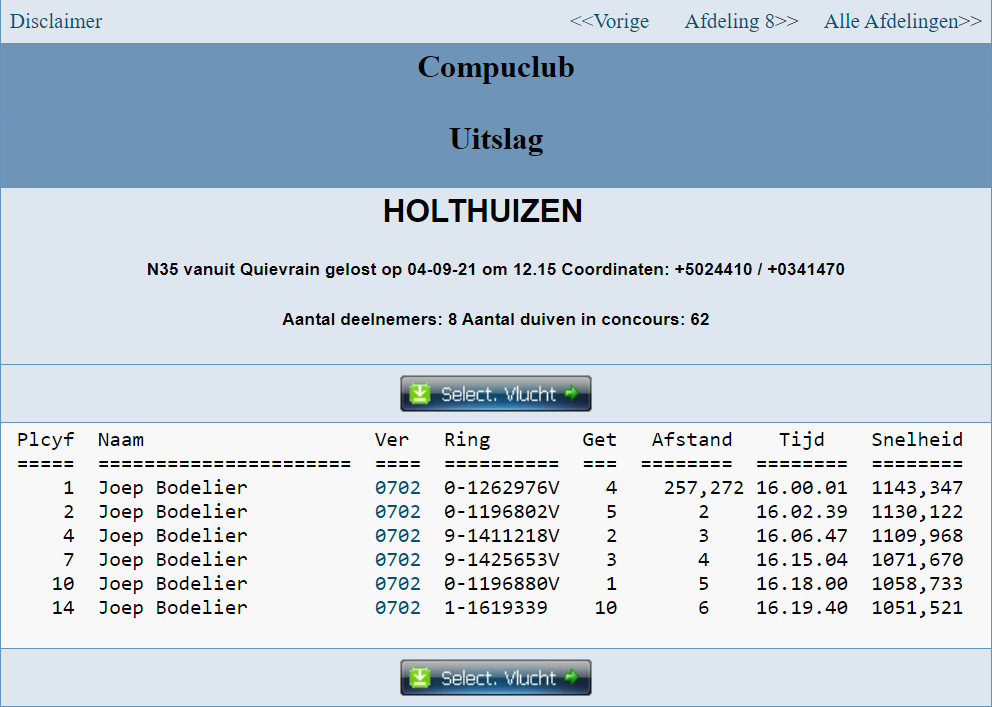Click the Tijd column header
Screen dimensions: 992x707
pos(802,440)
